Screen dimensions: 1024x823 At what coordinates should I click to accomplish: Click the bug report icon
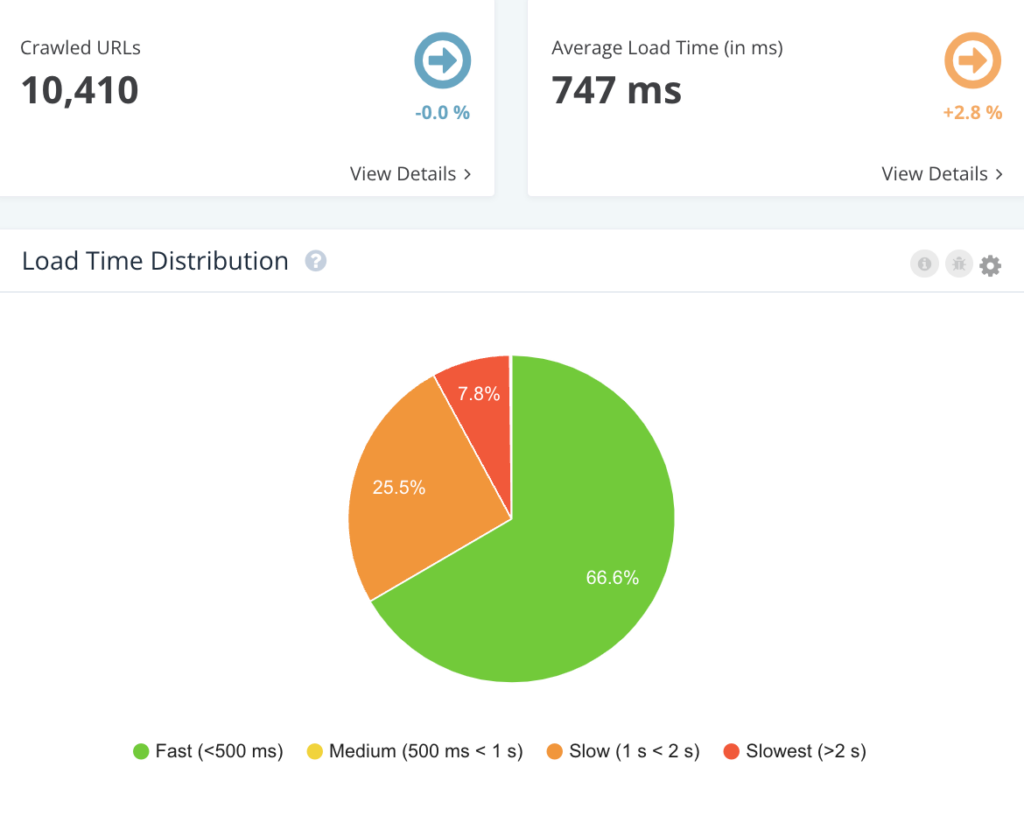coord(959,264)
